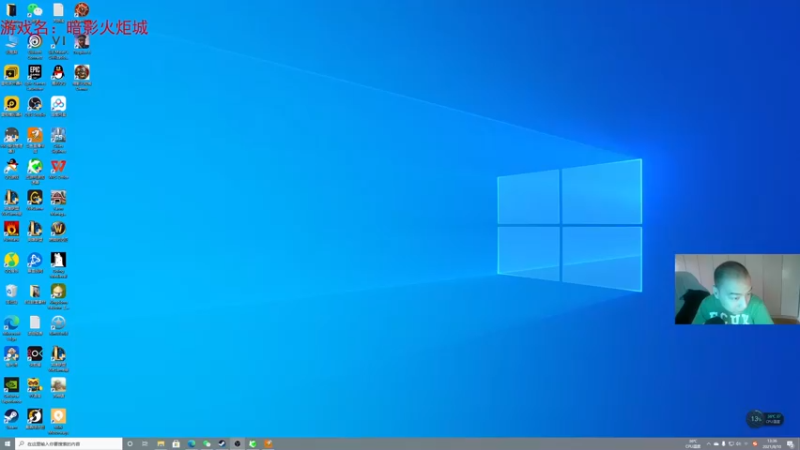Screen dimensions: 800x450
Task: Select the black-and-white Galaxy game icon
Action: [58, 260]
